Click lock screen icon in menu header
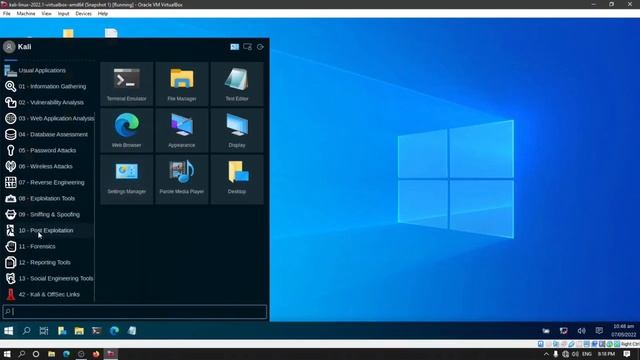Image resolution: width=640 pixels, height=360 pixels. [247, 47]
